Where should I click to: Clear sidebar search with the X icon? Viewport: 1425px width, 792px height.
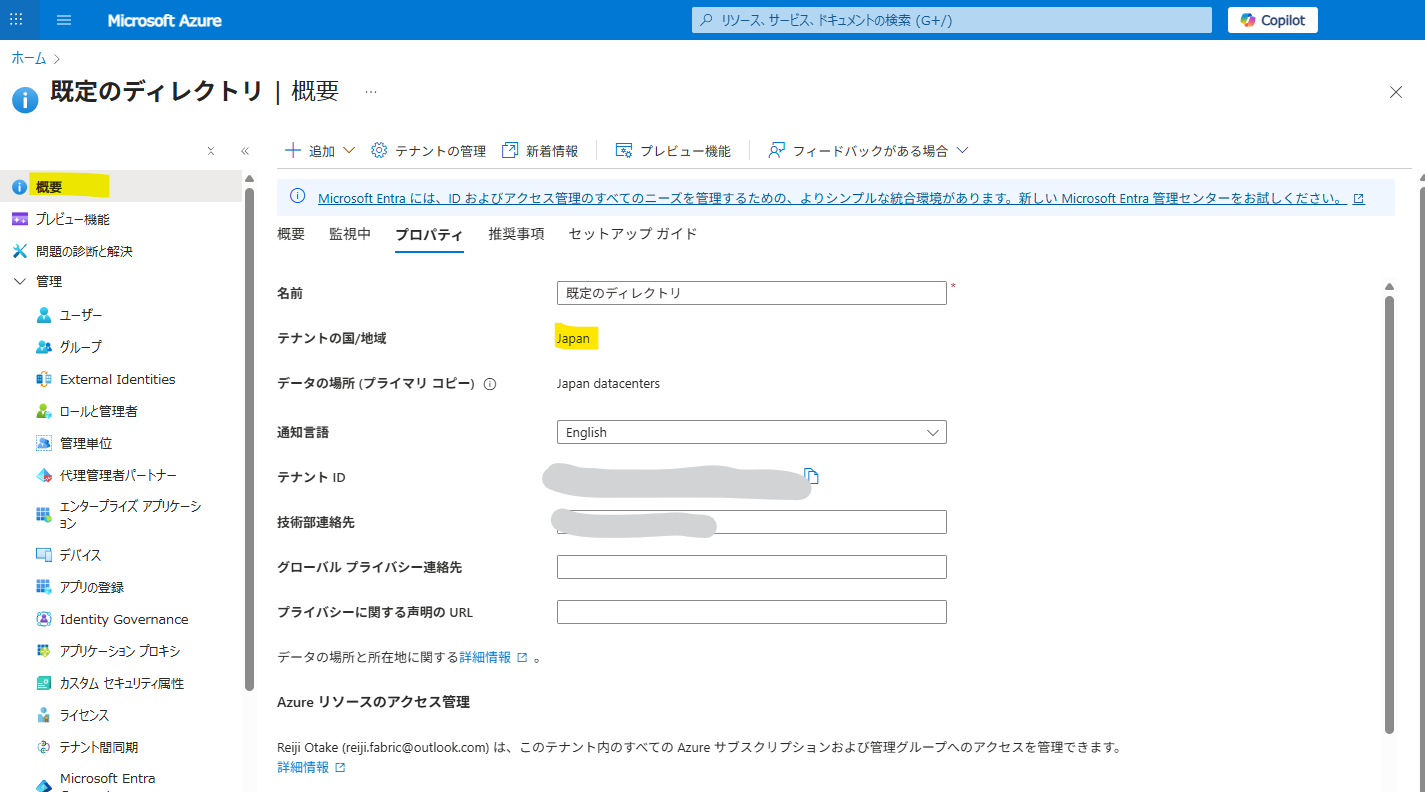coord(211,151)
